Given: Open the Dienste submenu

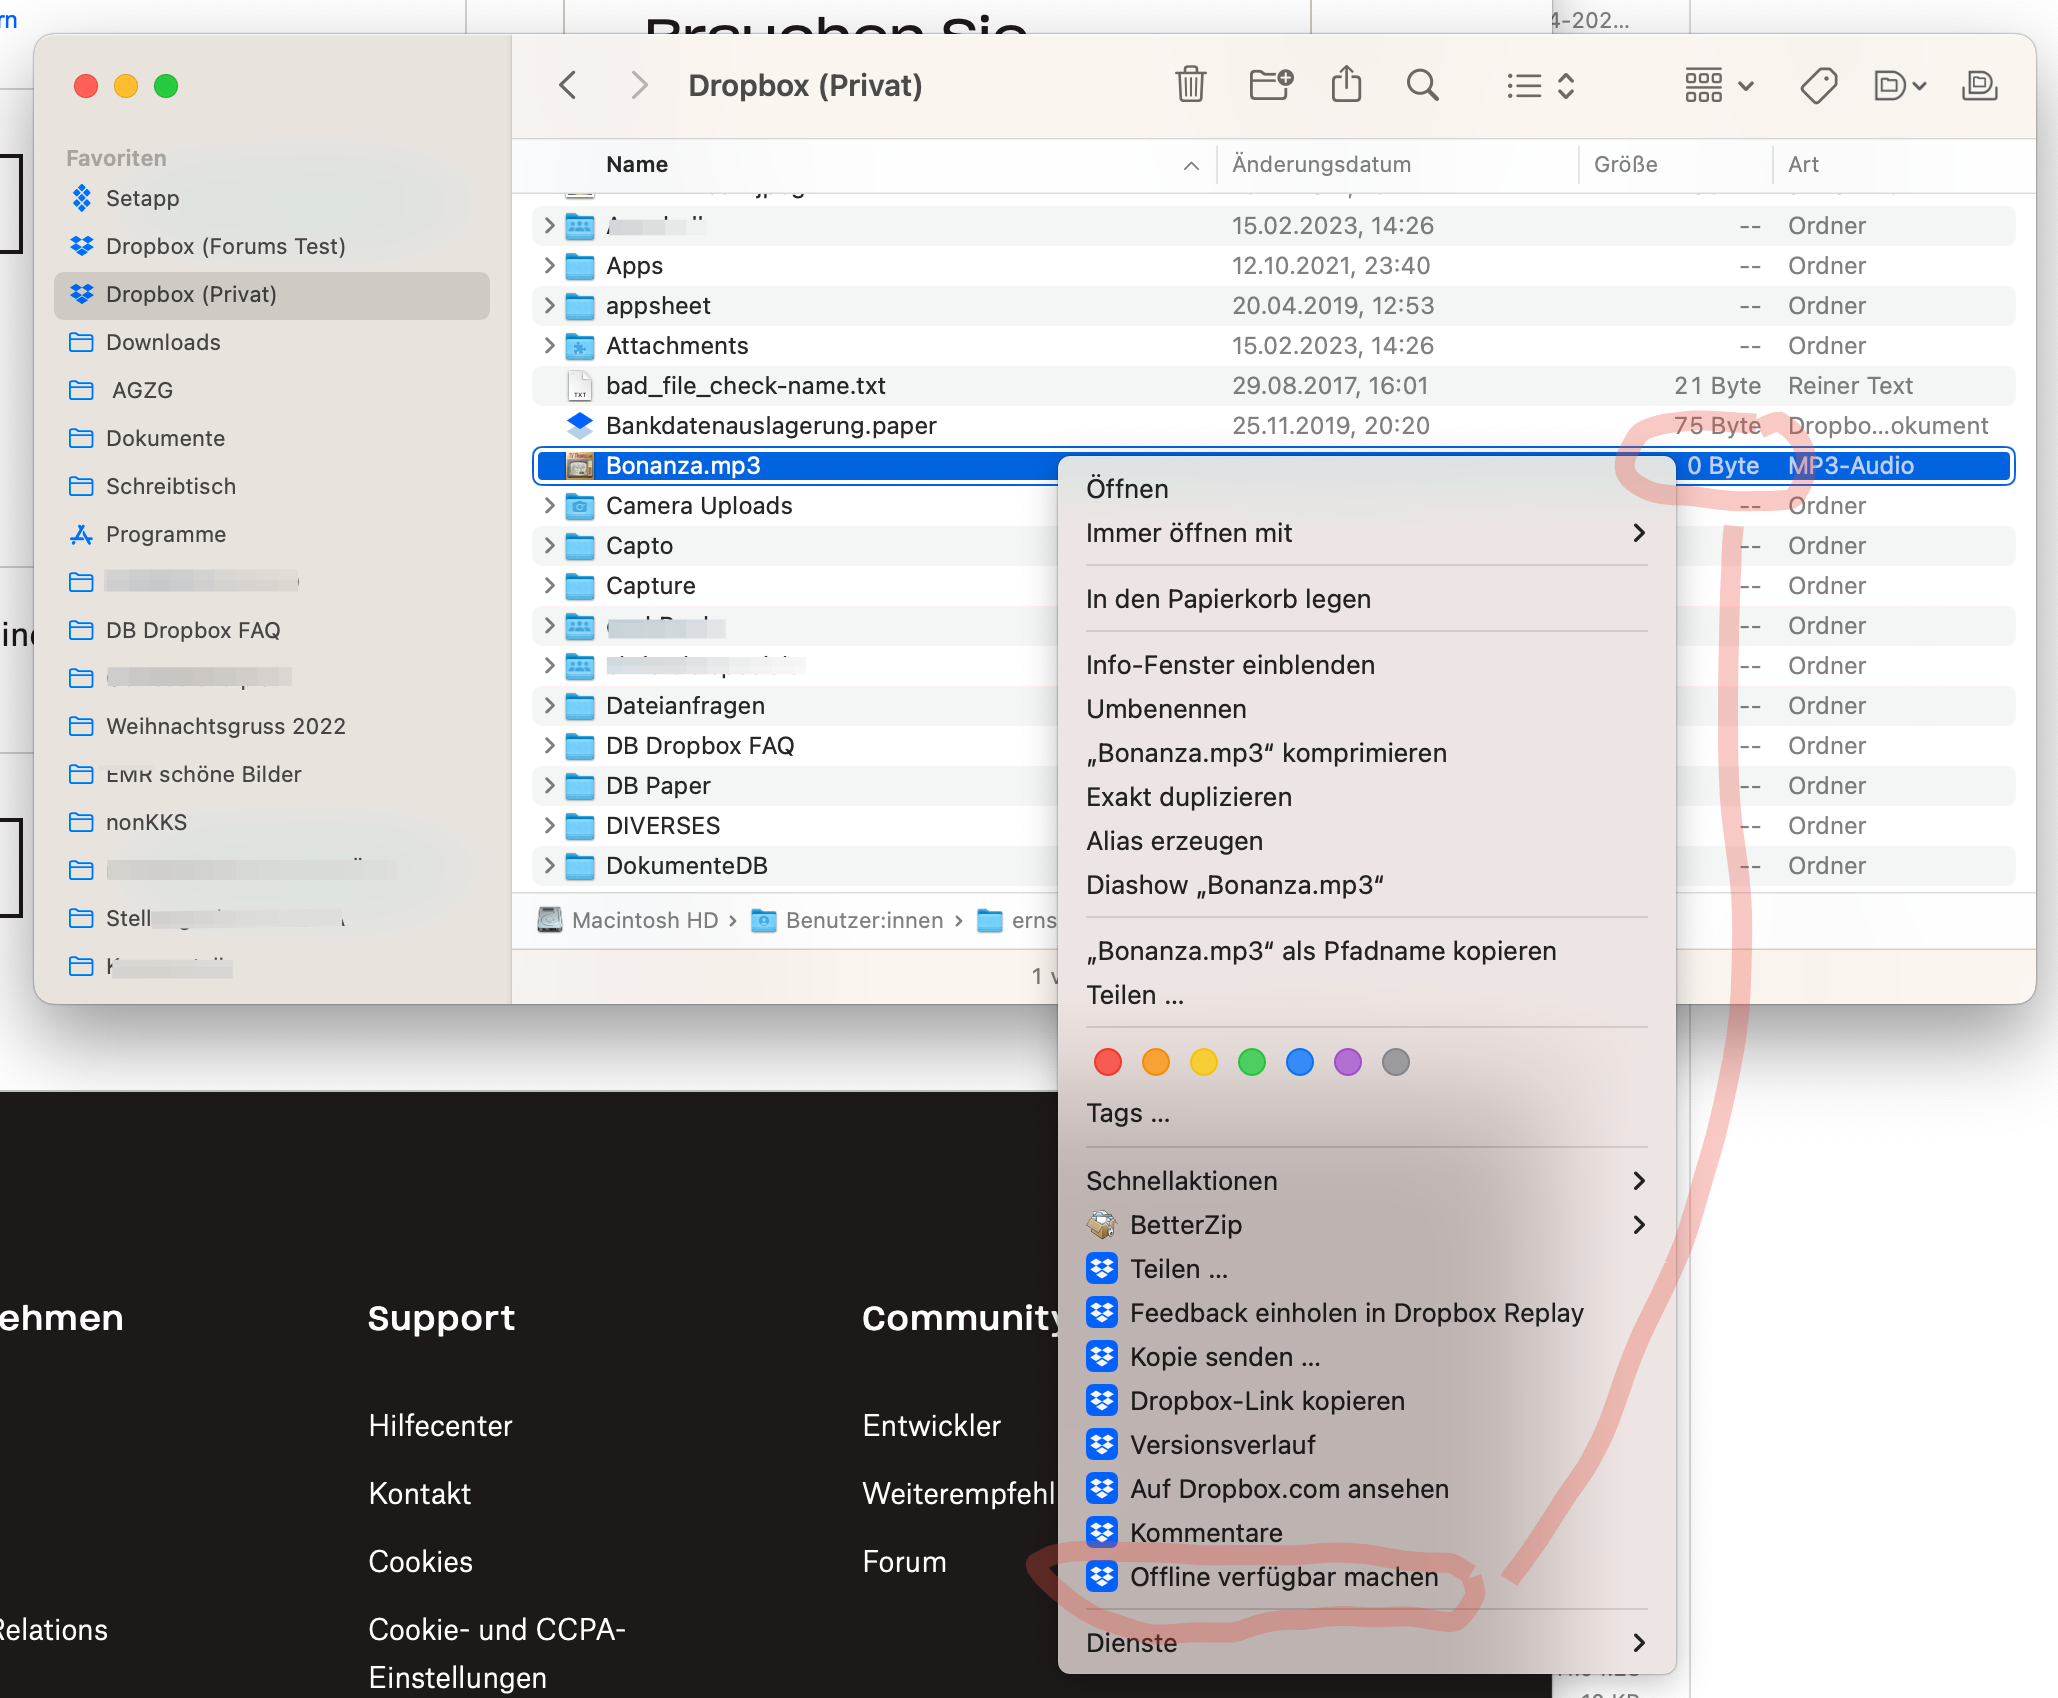Looking at the screenshot, I should point(1366,1643).
